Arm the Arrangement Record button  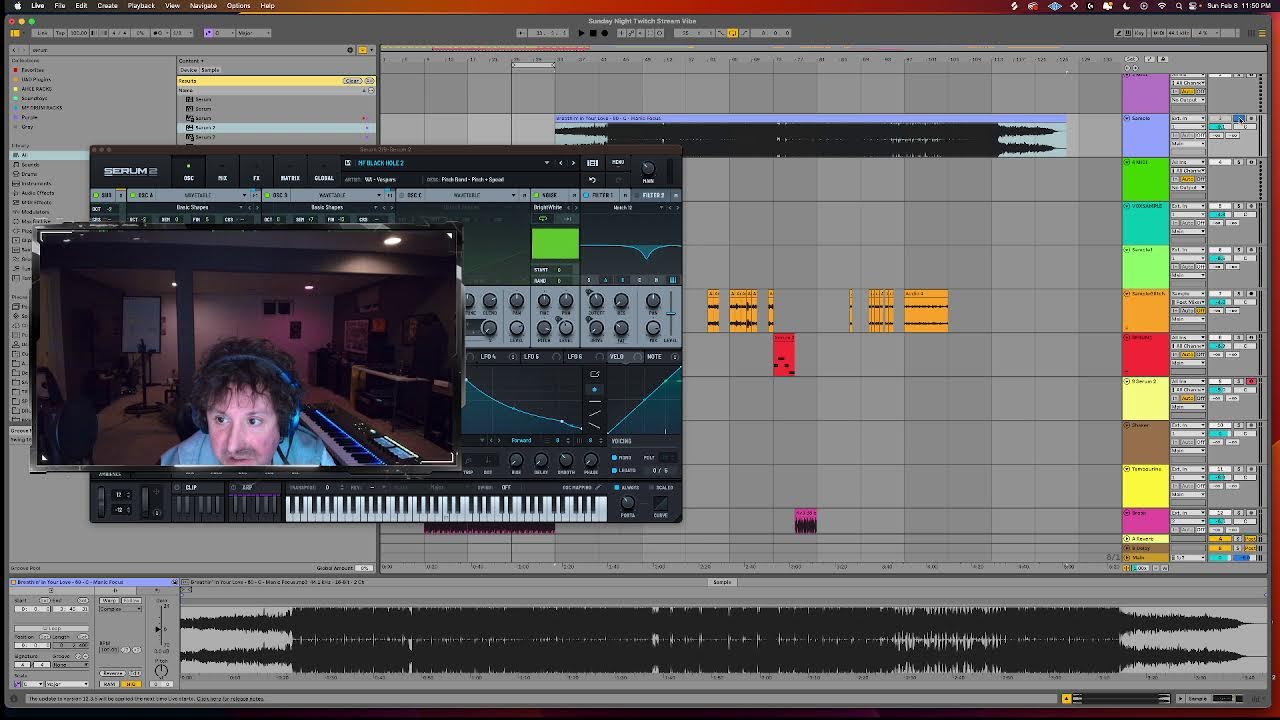(x=604, y=33)
